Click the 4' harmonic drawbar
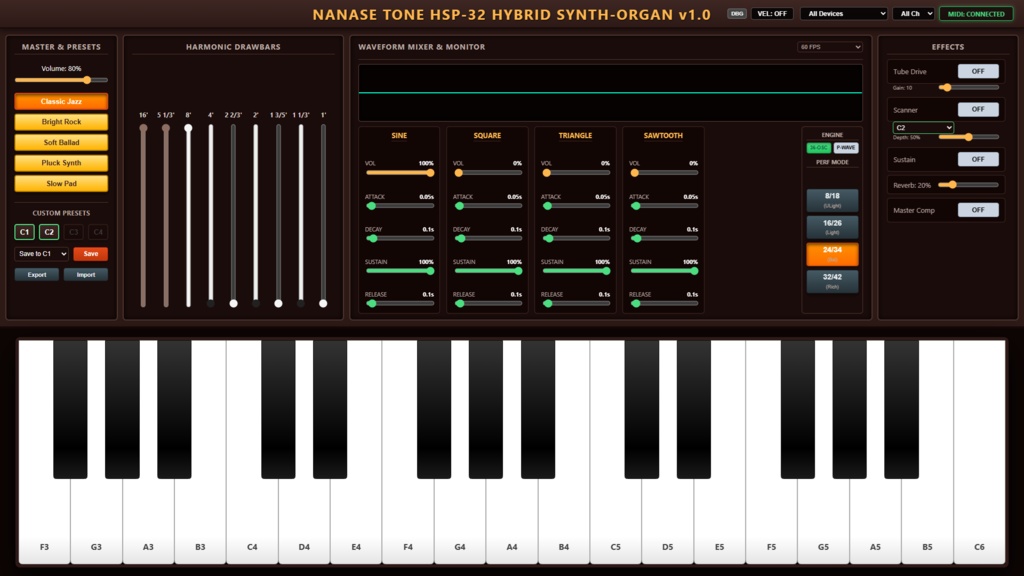Screen dimensions: 1024x576 [210, 216]
